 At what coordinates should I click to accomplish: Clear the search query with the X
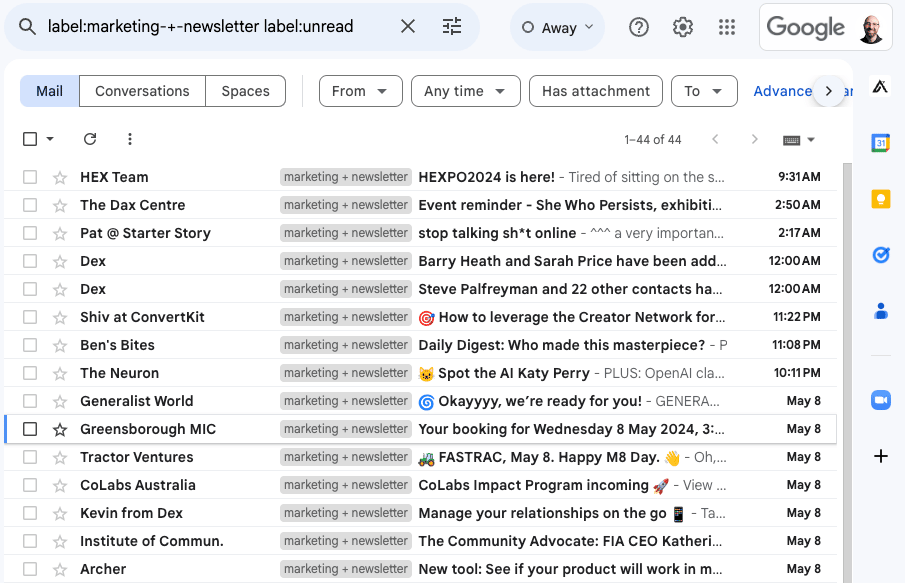pyautogui.click(x=408, y=27)
